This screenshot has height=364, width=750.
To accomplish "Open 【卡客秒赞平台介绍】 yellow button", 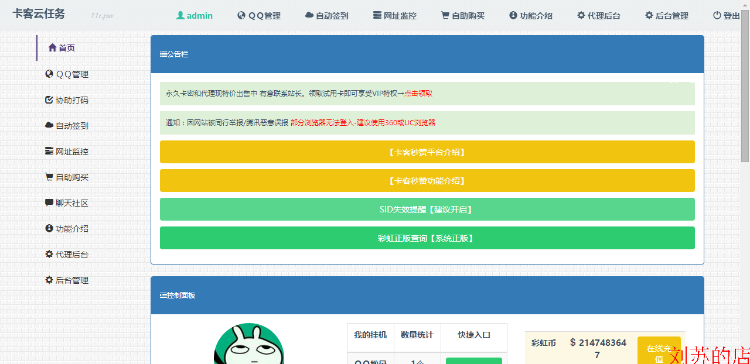I will click(427, 152).
